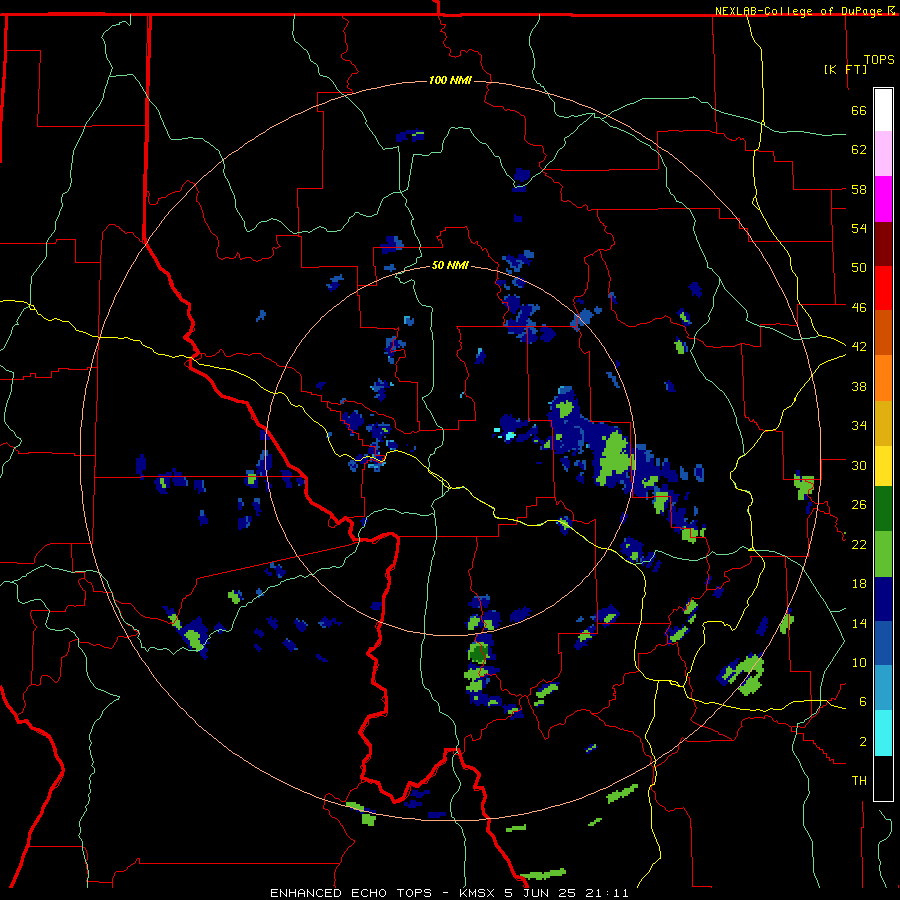
Task: Click the light green scale swatch
Action: pyautogui.click(x=883, y=554)
